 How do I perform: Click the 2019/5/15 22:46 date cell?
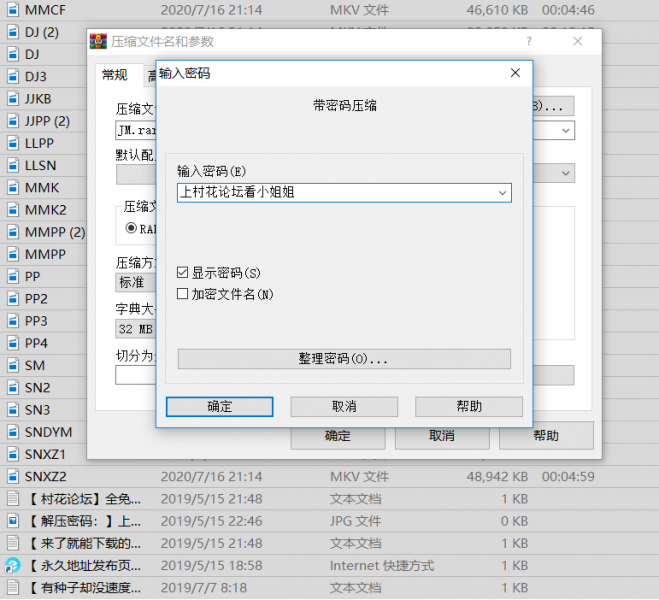coord(211,521)
